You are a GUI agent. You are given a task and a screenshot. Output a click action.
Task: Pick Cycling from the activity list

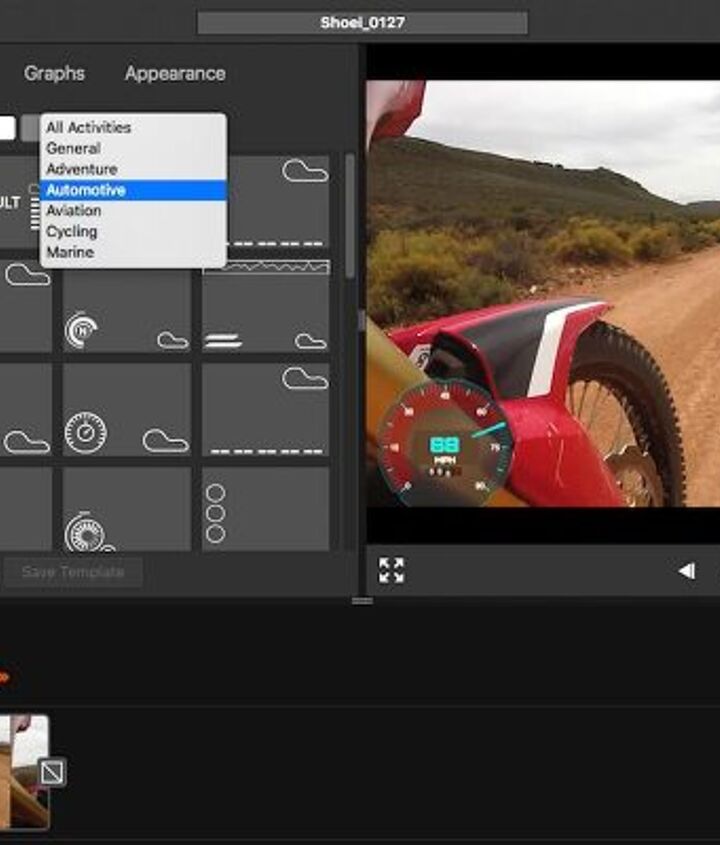tap(72, 231)
